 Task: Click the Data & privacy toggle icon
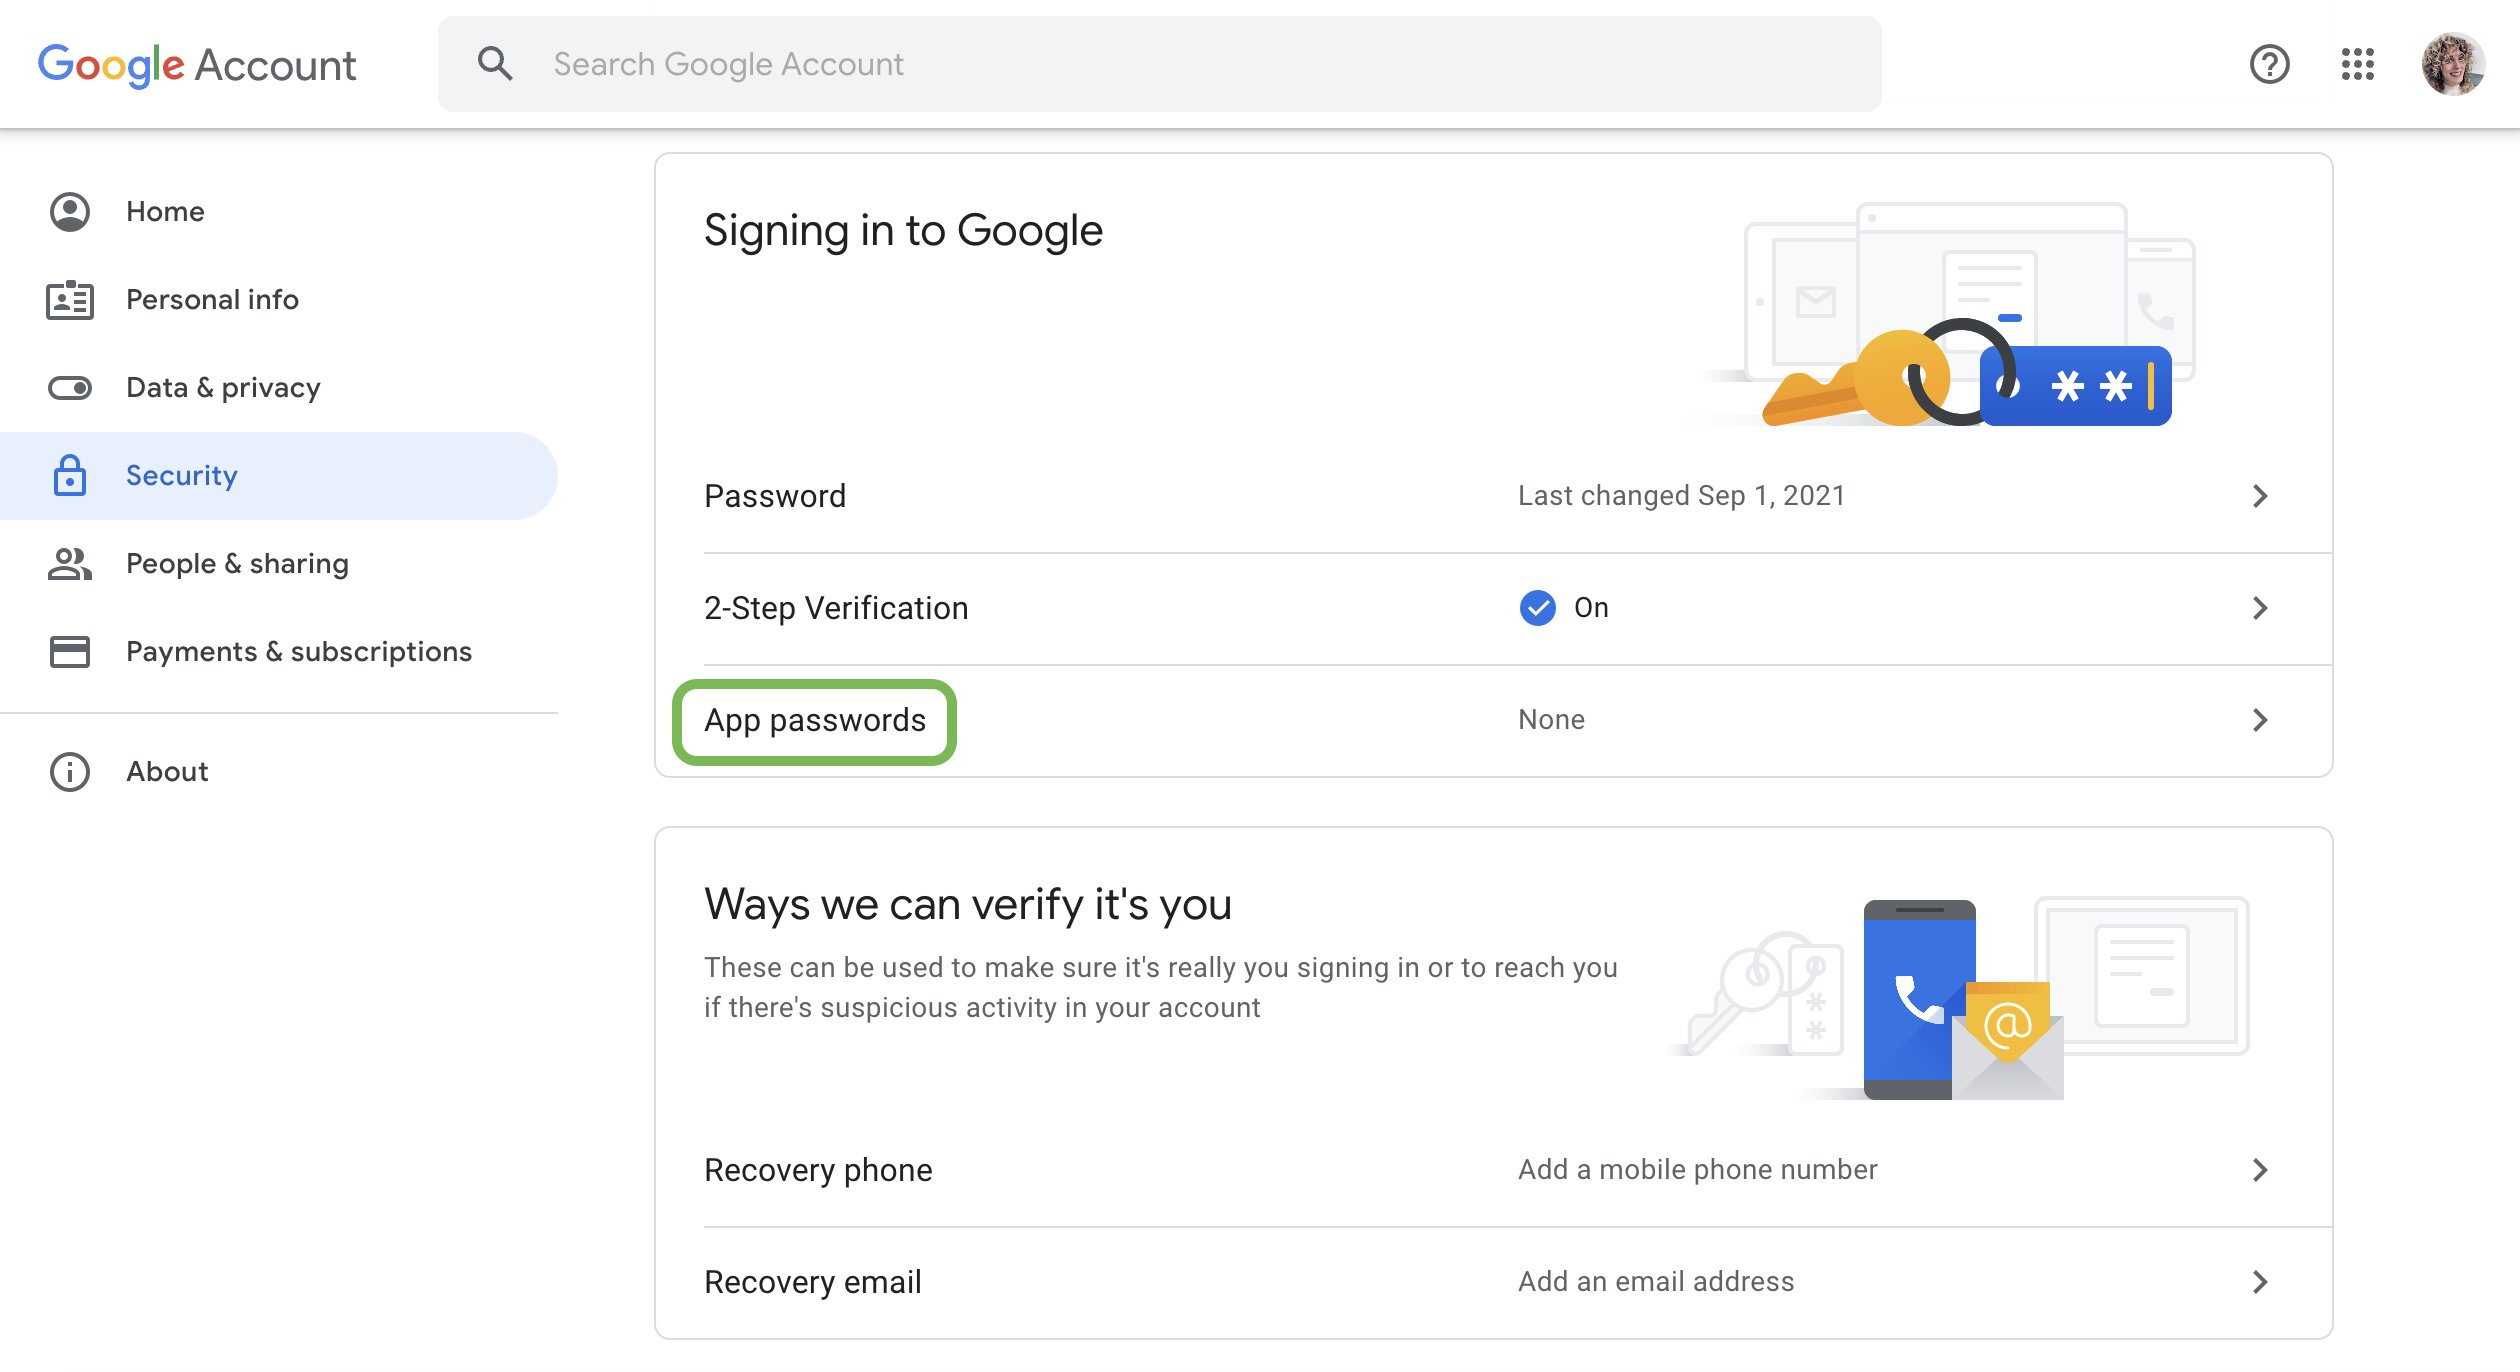coord(70,388)
